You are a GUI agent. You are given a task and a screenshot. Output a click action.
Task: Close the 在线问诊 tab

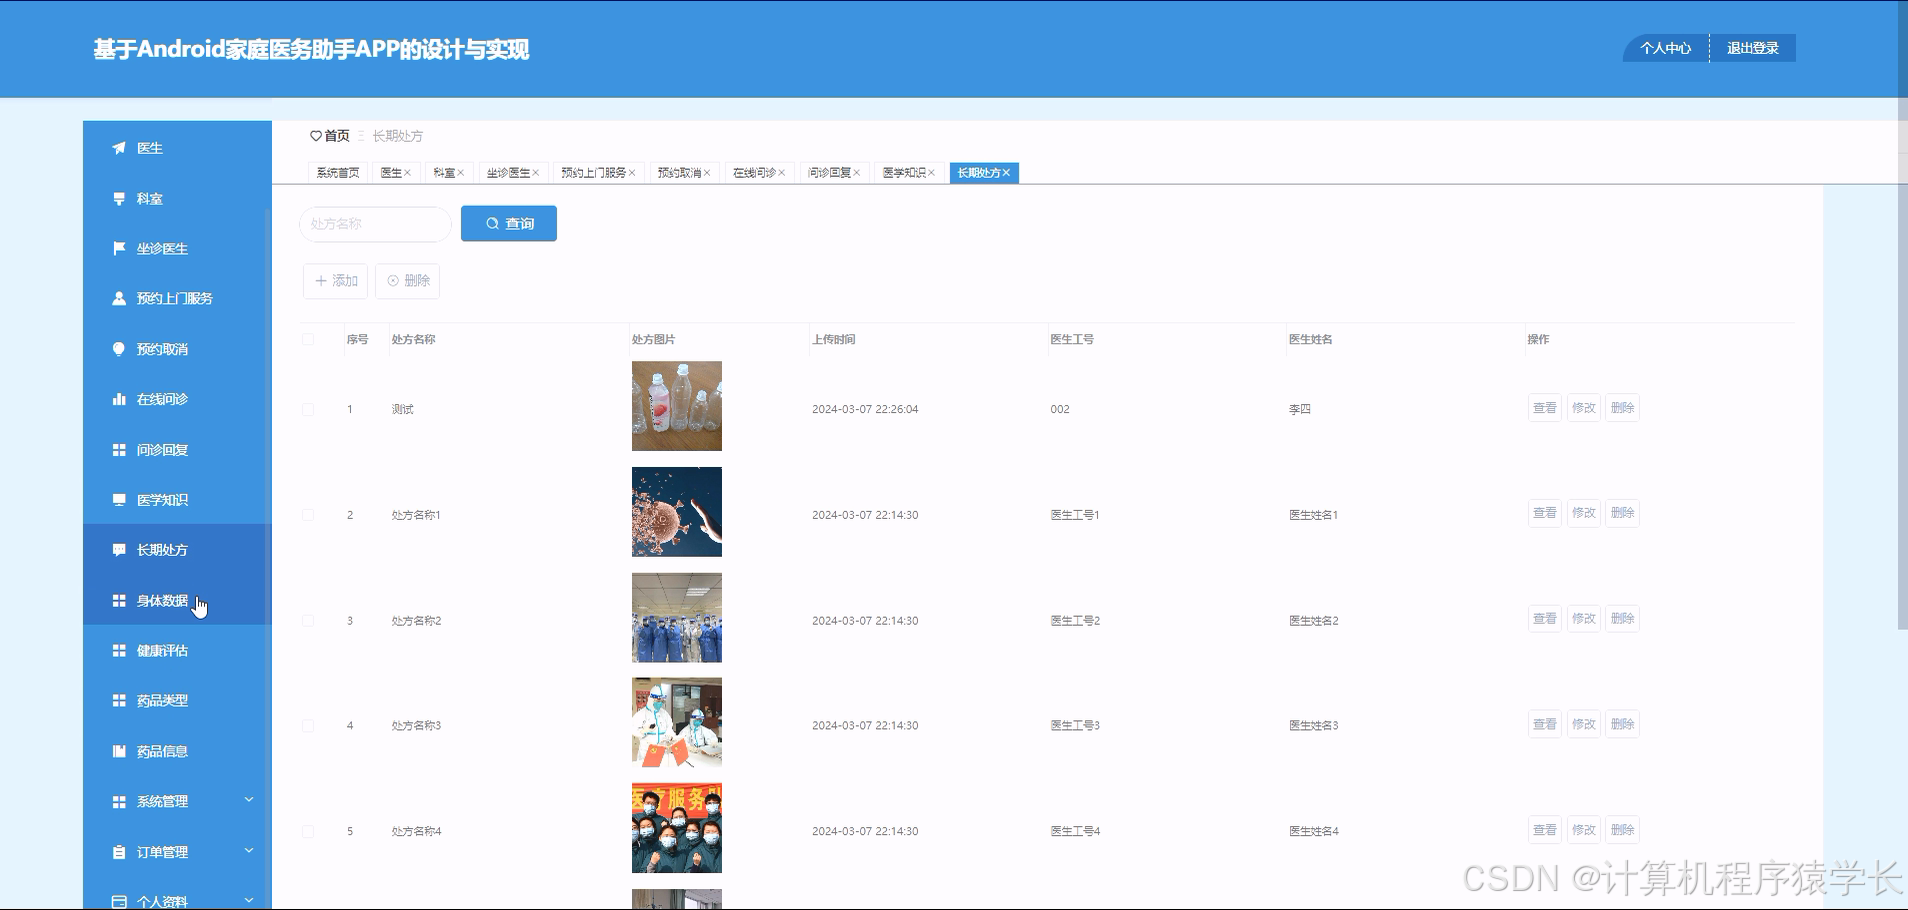(x=781, y=173)
